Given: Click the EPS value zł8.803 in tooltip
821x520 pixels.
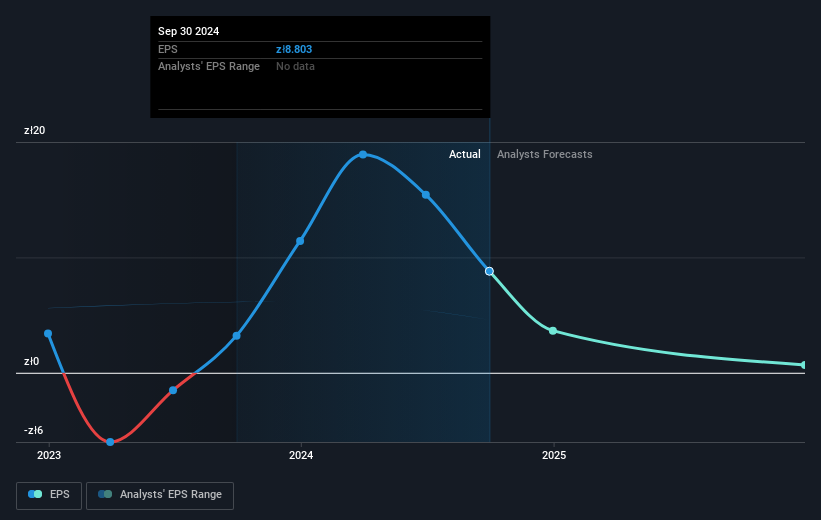Looking at the screenshot, I should [x=294, y=49].
